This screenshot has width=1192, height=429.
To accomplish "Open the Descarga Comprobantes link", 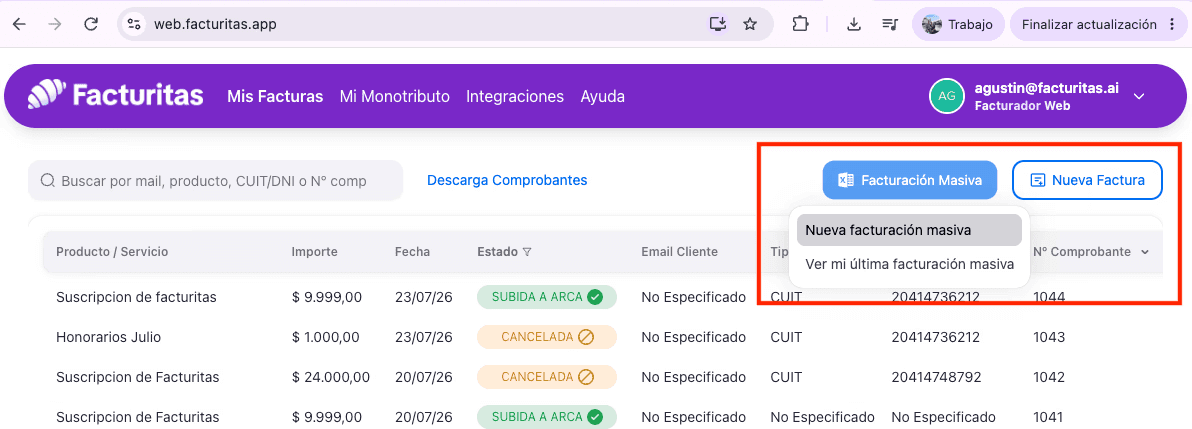I will coord(507,180).
